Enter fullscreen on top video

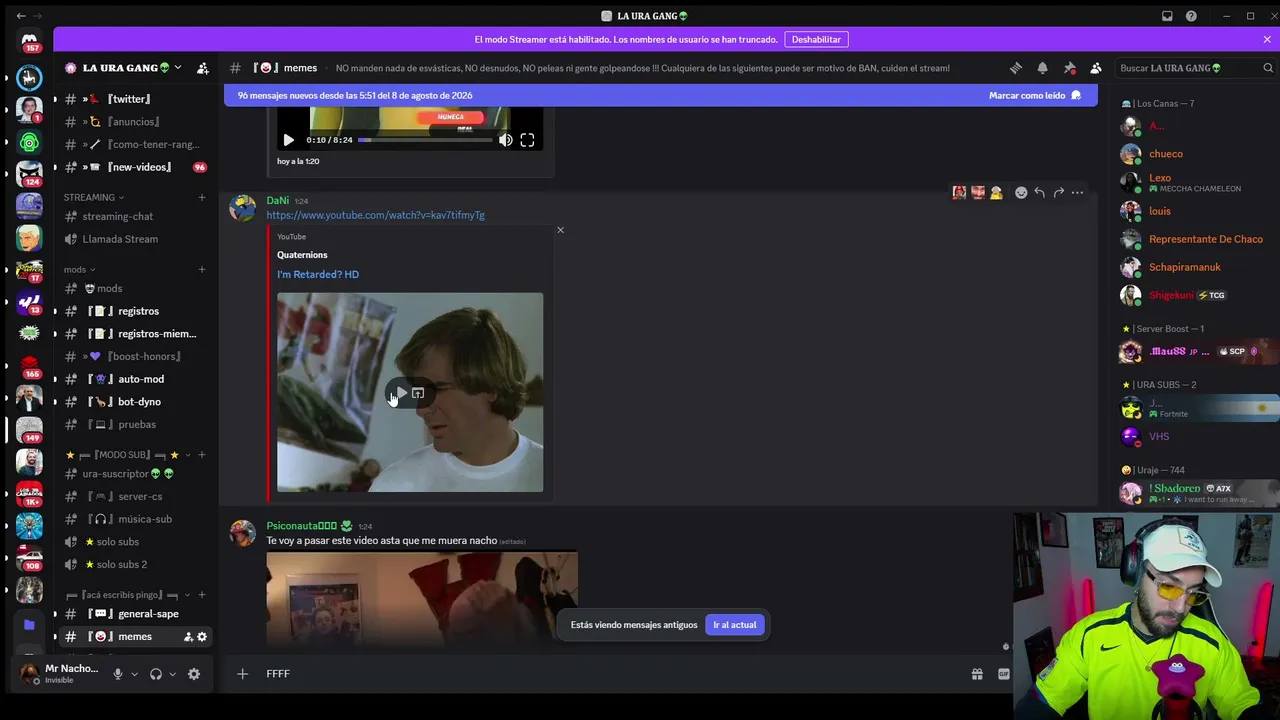point(527,140)
